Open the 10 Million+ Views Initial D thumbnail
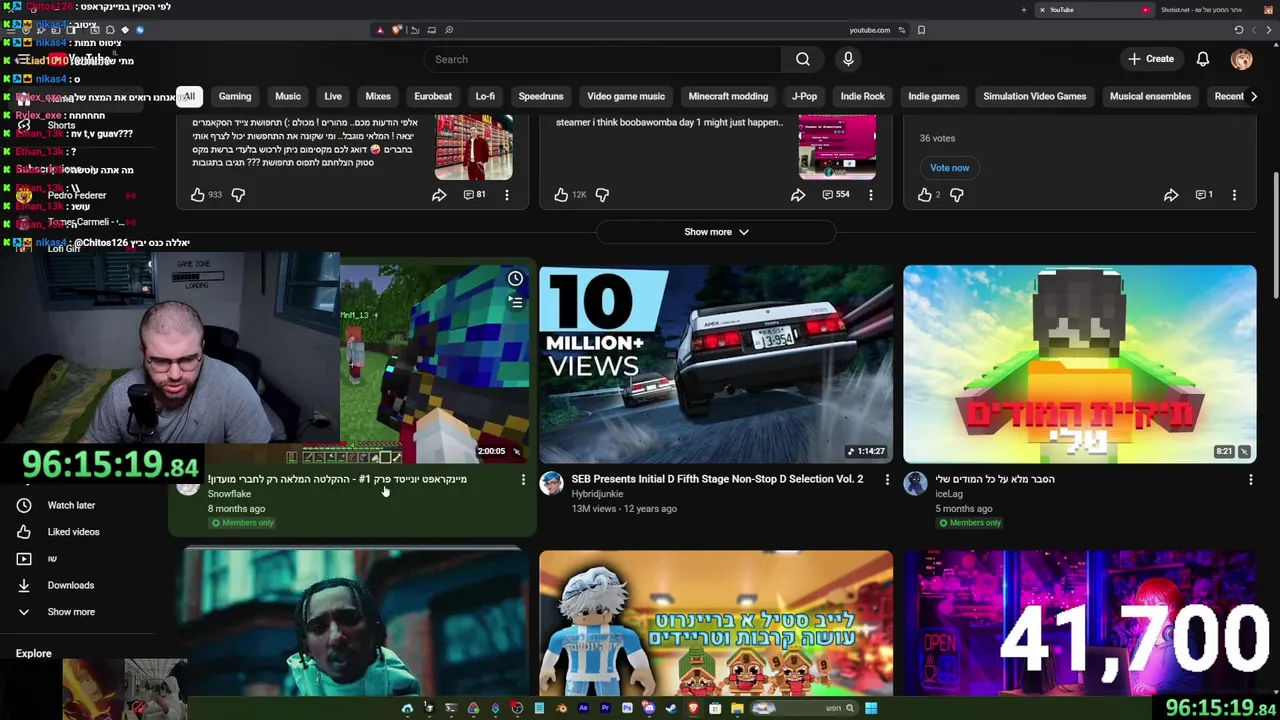 coord(716,364)
